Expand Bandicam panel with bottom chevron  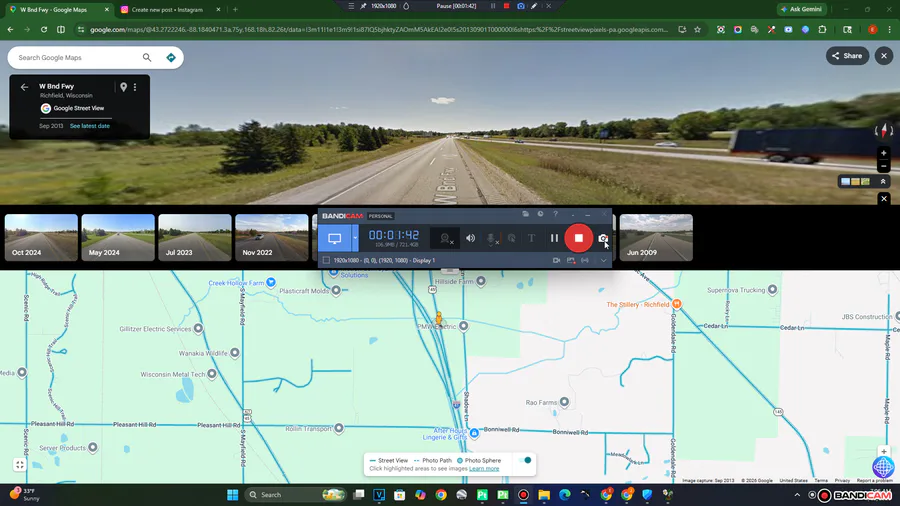tap(603, 260)
